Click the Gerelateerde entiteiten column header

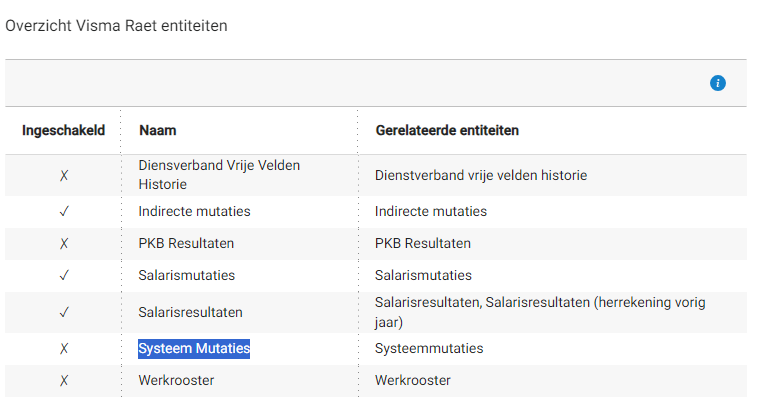click(447, 131)
